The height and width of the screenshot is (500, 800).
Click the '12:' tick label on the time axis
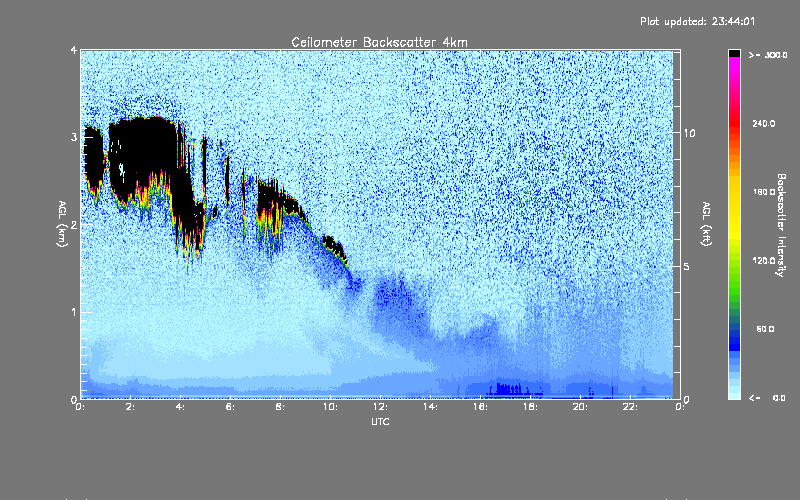[x=380, y=407]
